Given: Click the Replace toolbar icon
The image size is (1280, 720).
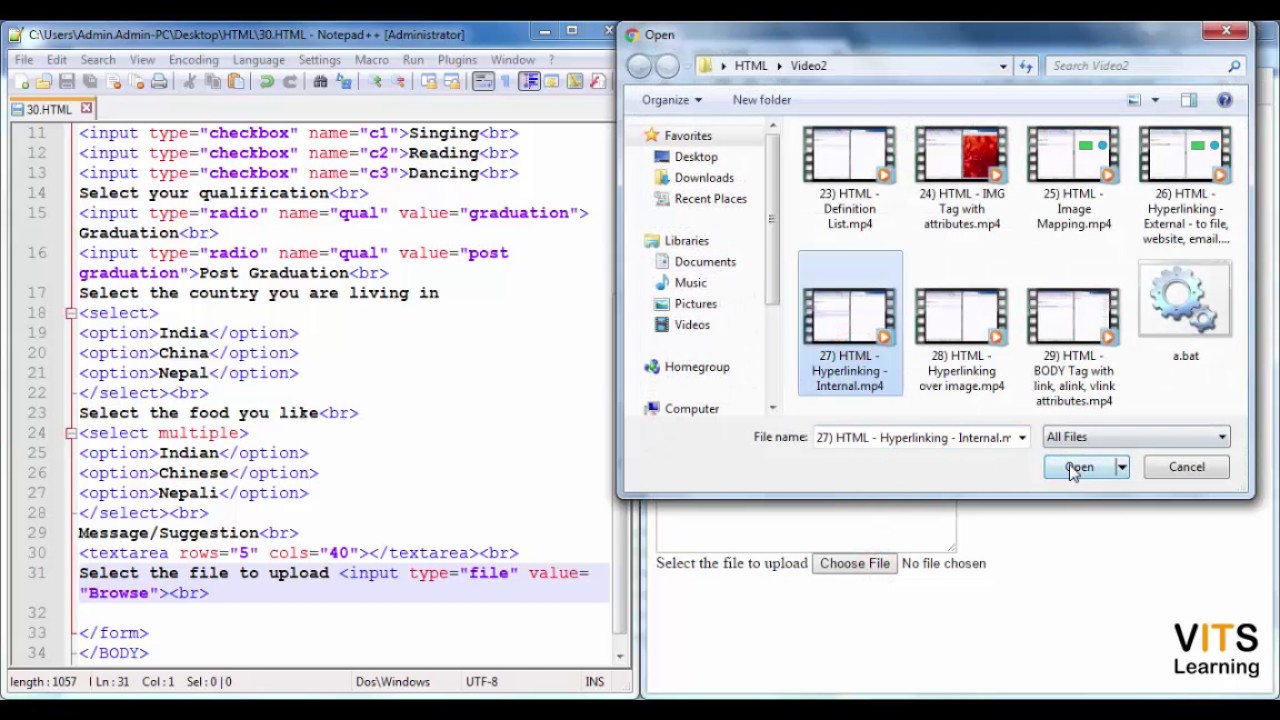Looking at the screenshot, I should (x=343, y=82).
